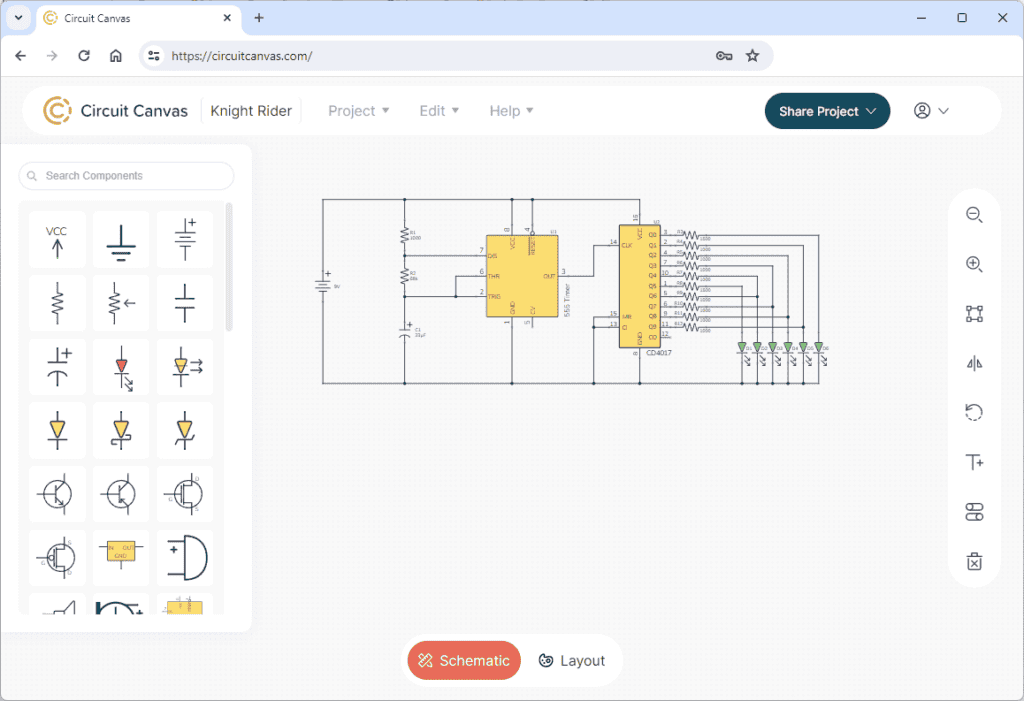This screenshot has height=701, width=1024.
Task: Select the resistor component
Action: 57,303
